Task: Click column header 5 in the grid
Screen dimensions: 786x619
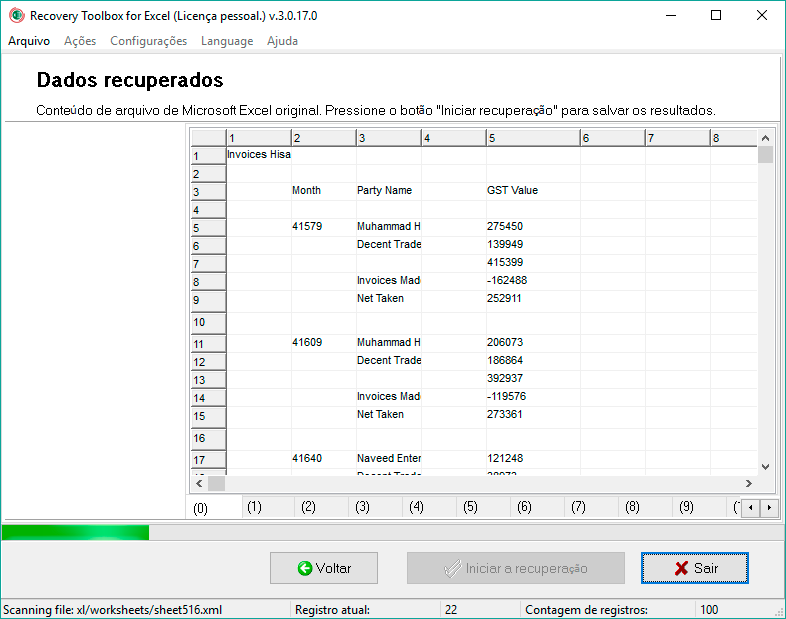Action: coord(532,138)
